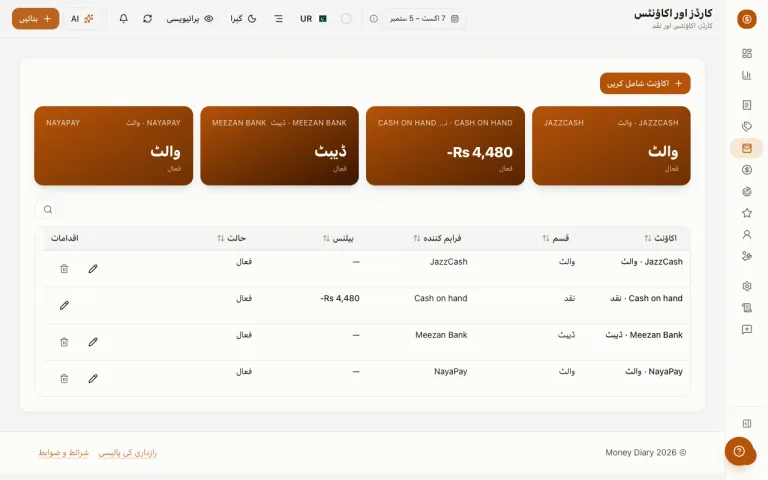
Task: Open the scroll log icon in sidebar
Action: [x=746, y=308]
